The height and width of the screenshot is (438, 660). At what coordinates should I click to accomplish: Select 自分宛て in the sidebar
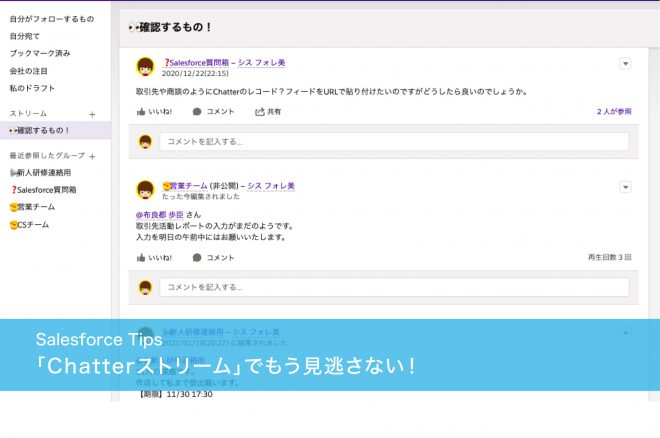24,36
